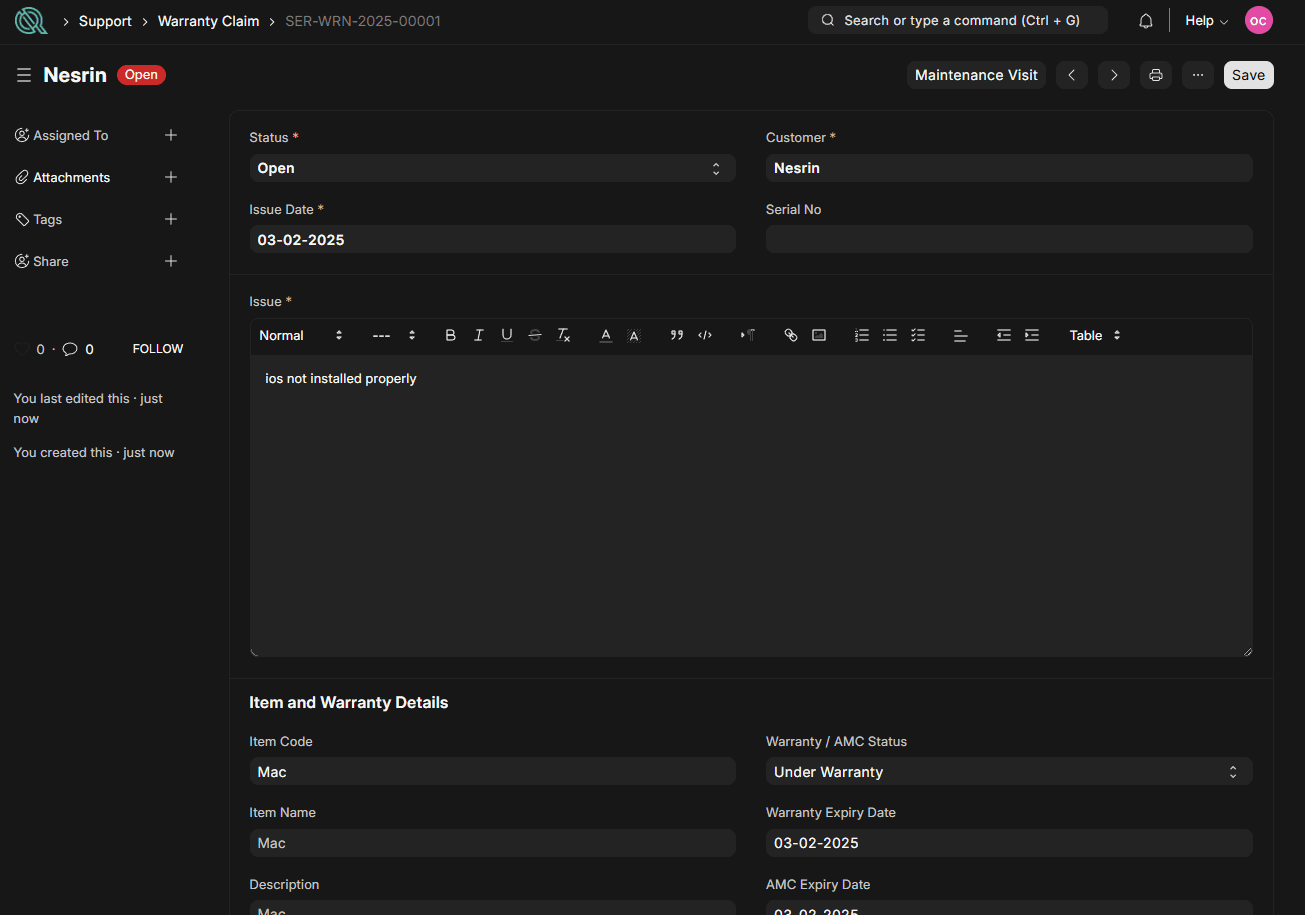1305x915 pixels.
Task: Toggle text direction in editor
Action: 748,335
